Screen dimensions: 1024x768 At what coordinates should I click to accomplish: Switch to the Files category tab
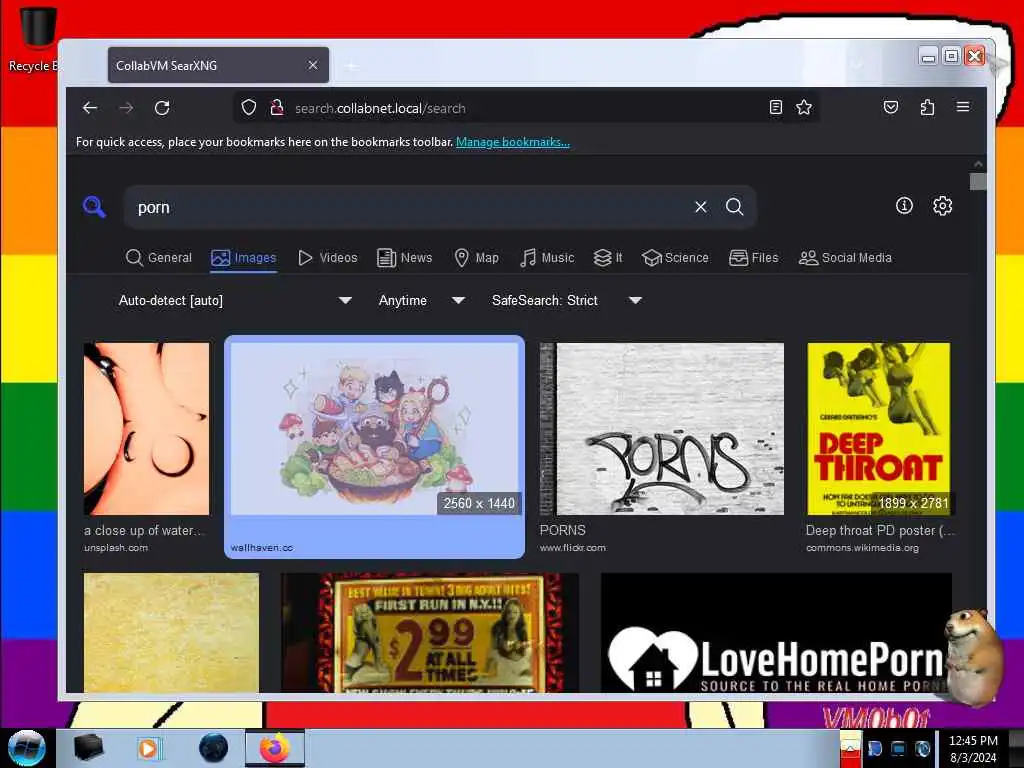tap(754, 257)
